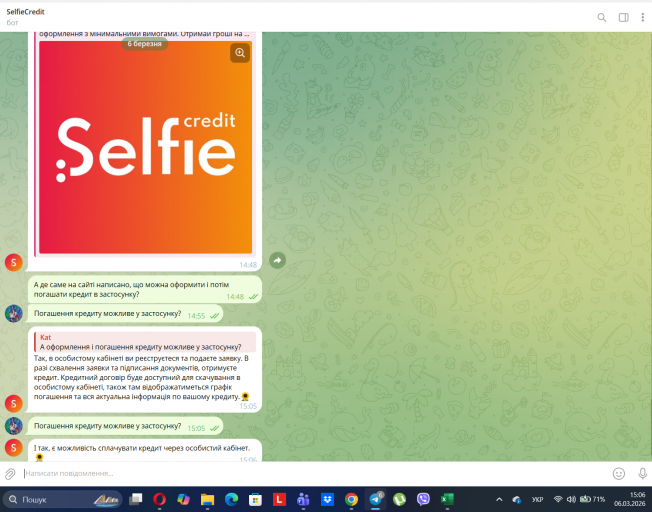The height and width of the screenshot is (512, 652).
Task: Start voice message with microphone icon
Action: pyautogui.click(x=642, y=473)
